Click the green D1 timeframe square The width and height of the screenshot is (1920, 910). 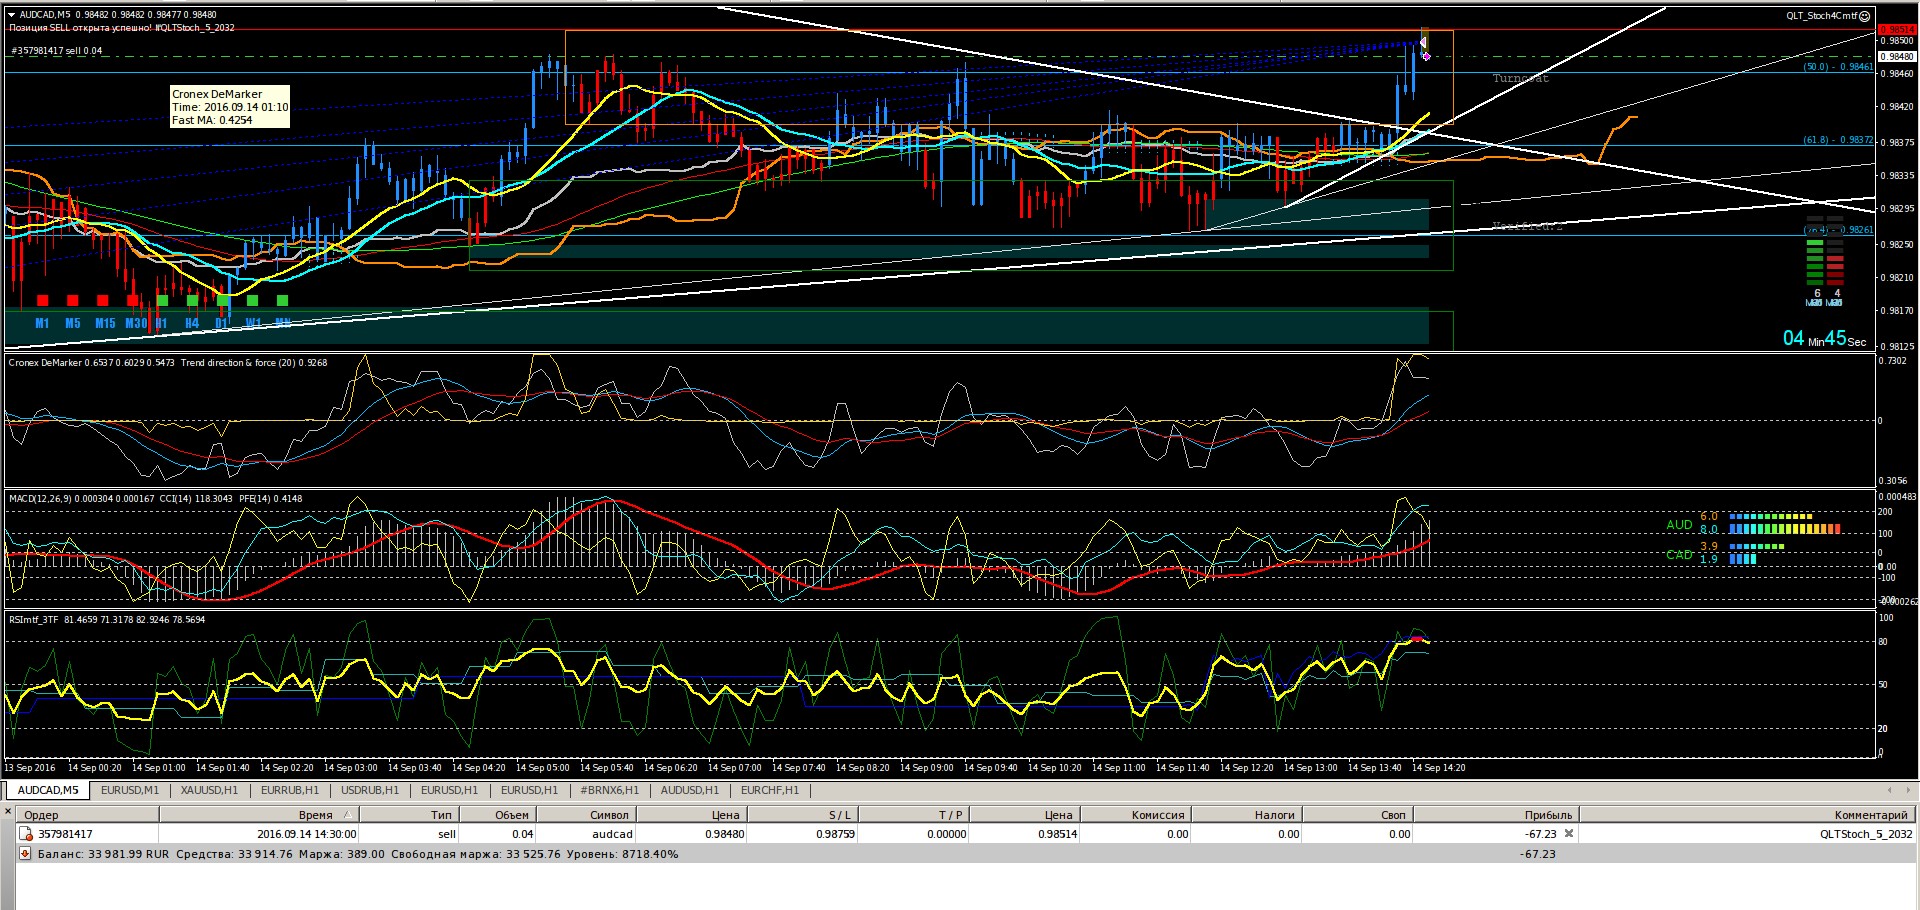pyautogui.click(x=222, y=300)
